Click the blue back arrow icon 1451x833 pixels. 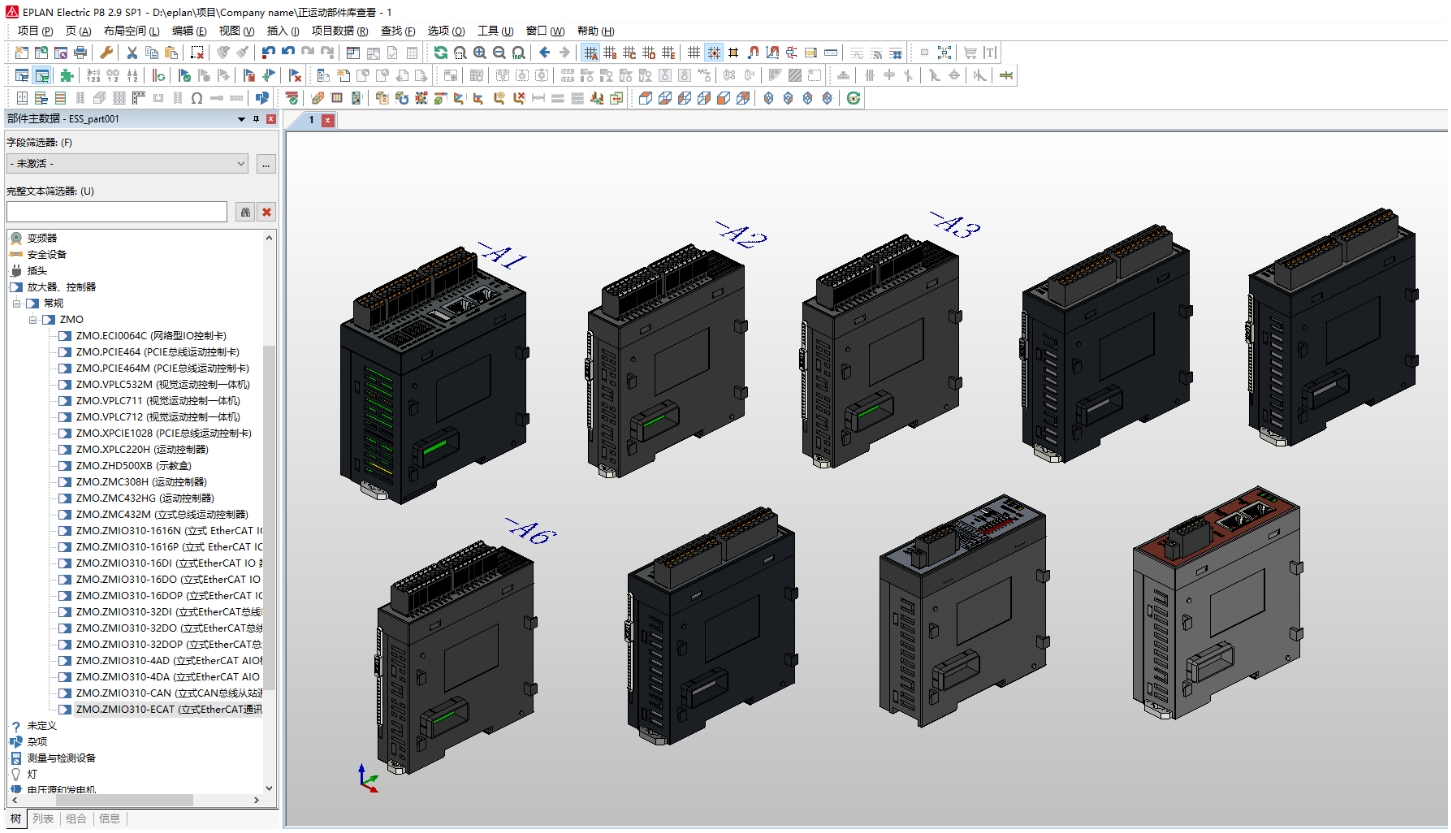tap(545, 52)
